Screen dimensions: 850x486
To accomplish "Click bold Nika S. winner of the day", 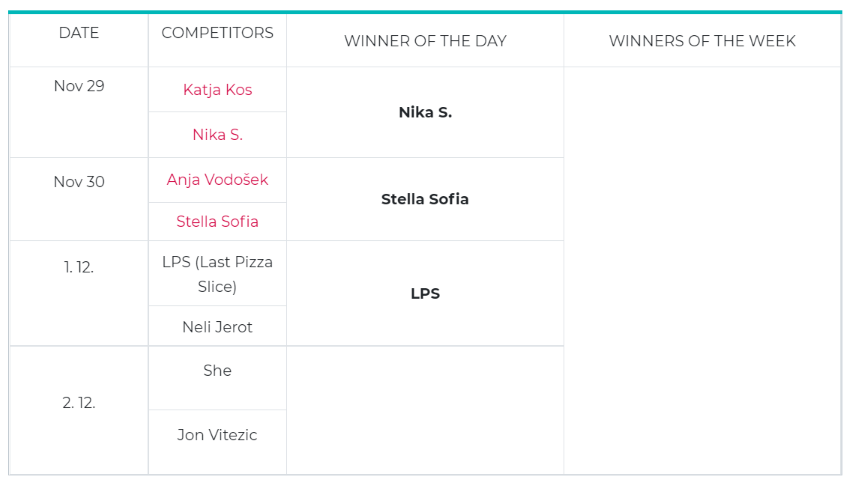I will [425, 112].
